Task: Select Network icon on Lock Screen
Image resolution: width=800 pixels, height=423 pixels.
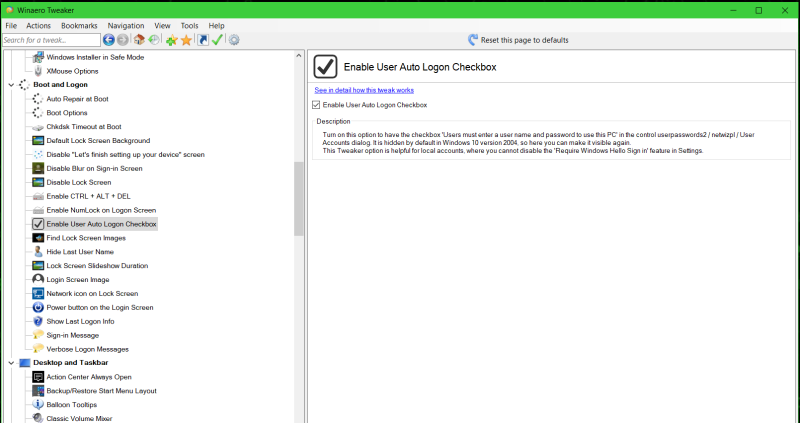Action: click(x=92, y=293)
